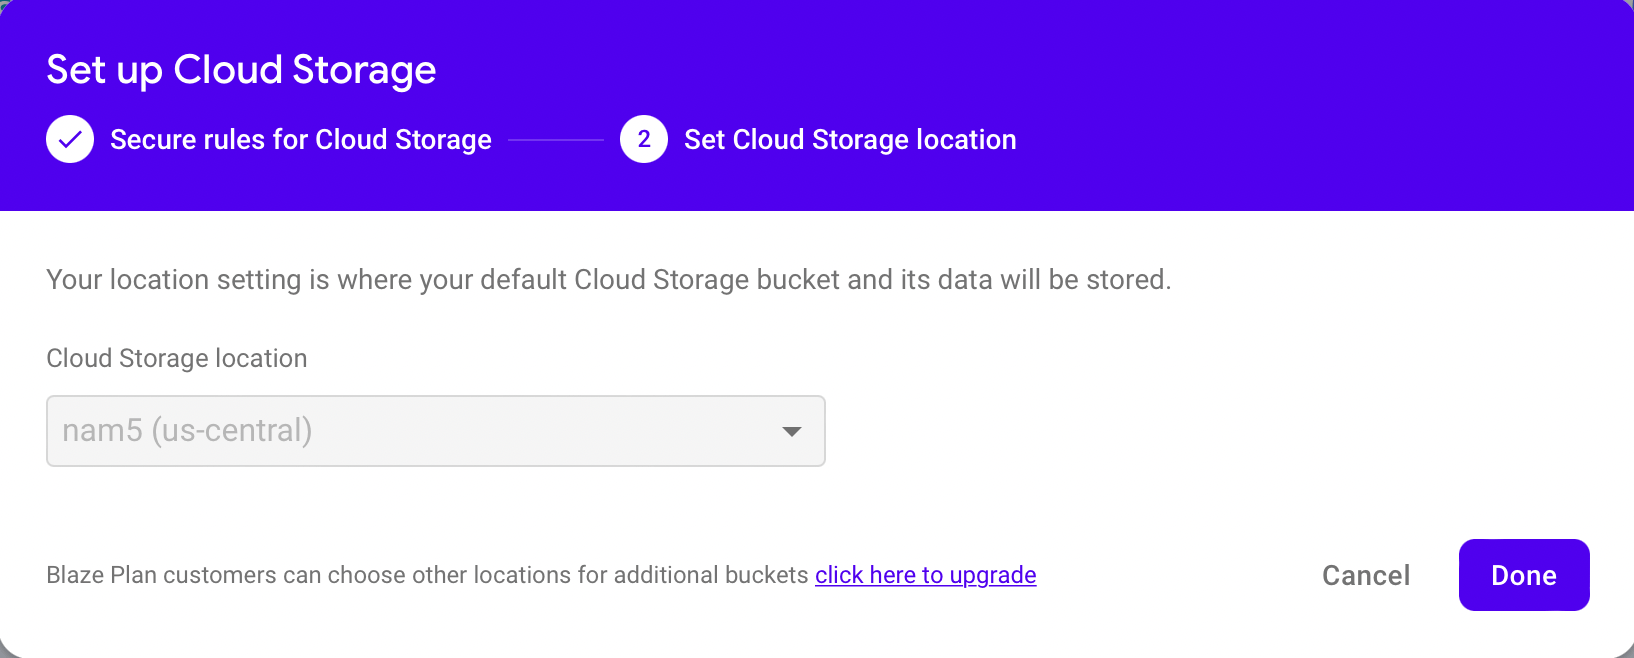The image size is (1634, 658).
Task: Click the Blaze Plan customers note text
Action: 427,576
